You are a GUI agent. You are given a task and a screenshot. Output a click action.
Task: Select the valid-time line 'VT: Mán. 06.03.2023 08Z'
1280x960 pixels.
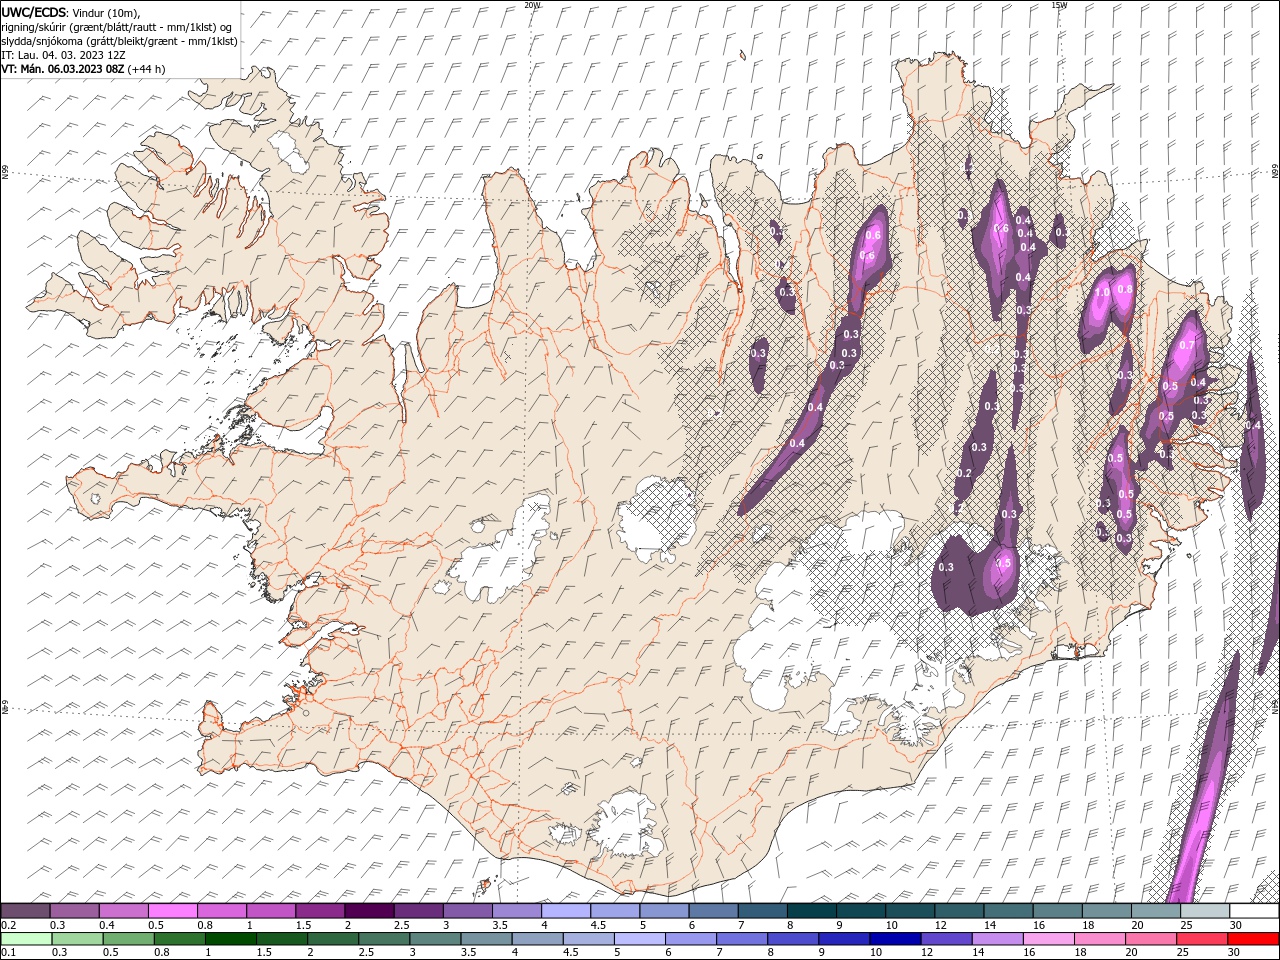[x=63, y=69]
